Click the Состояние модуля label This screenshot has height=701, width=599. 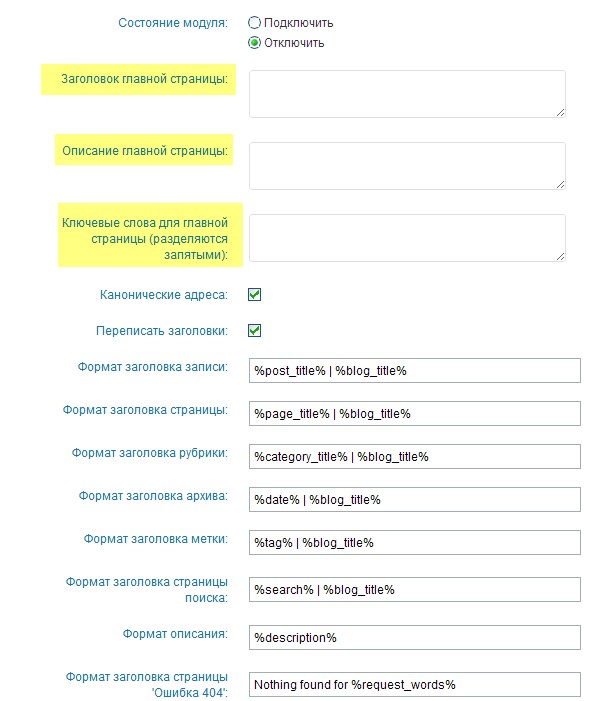173,23
